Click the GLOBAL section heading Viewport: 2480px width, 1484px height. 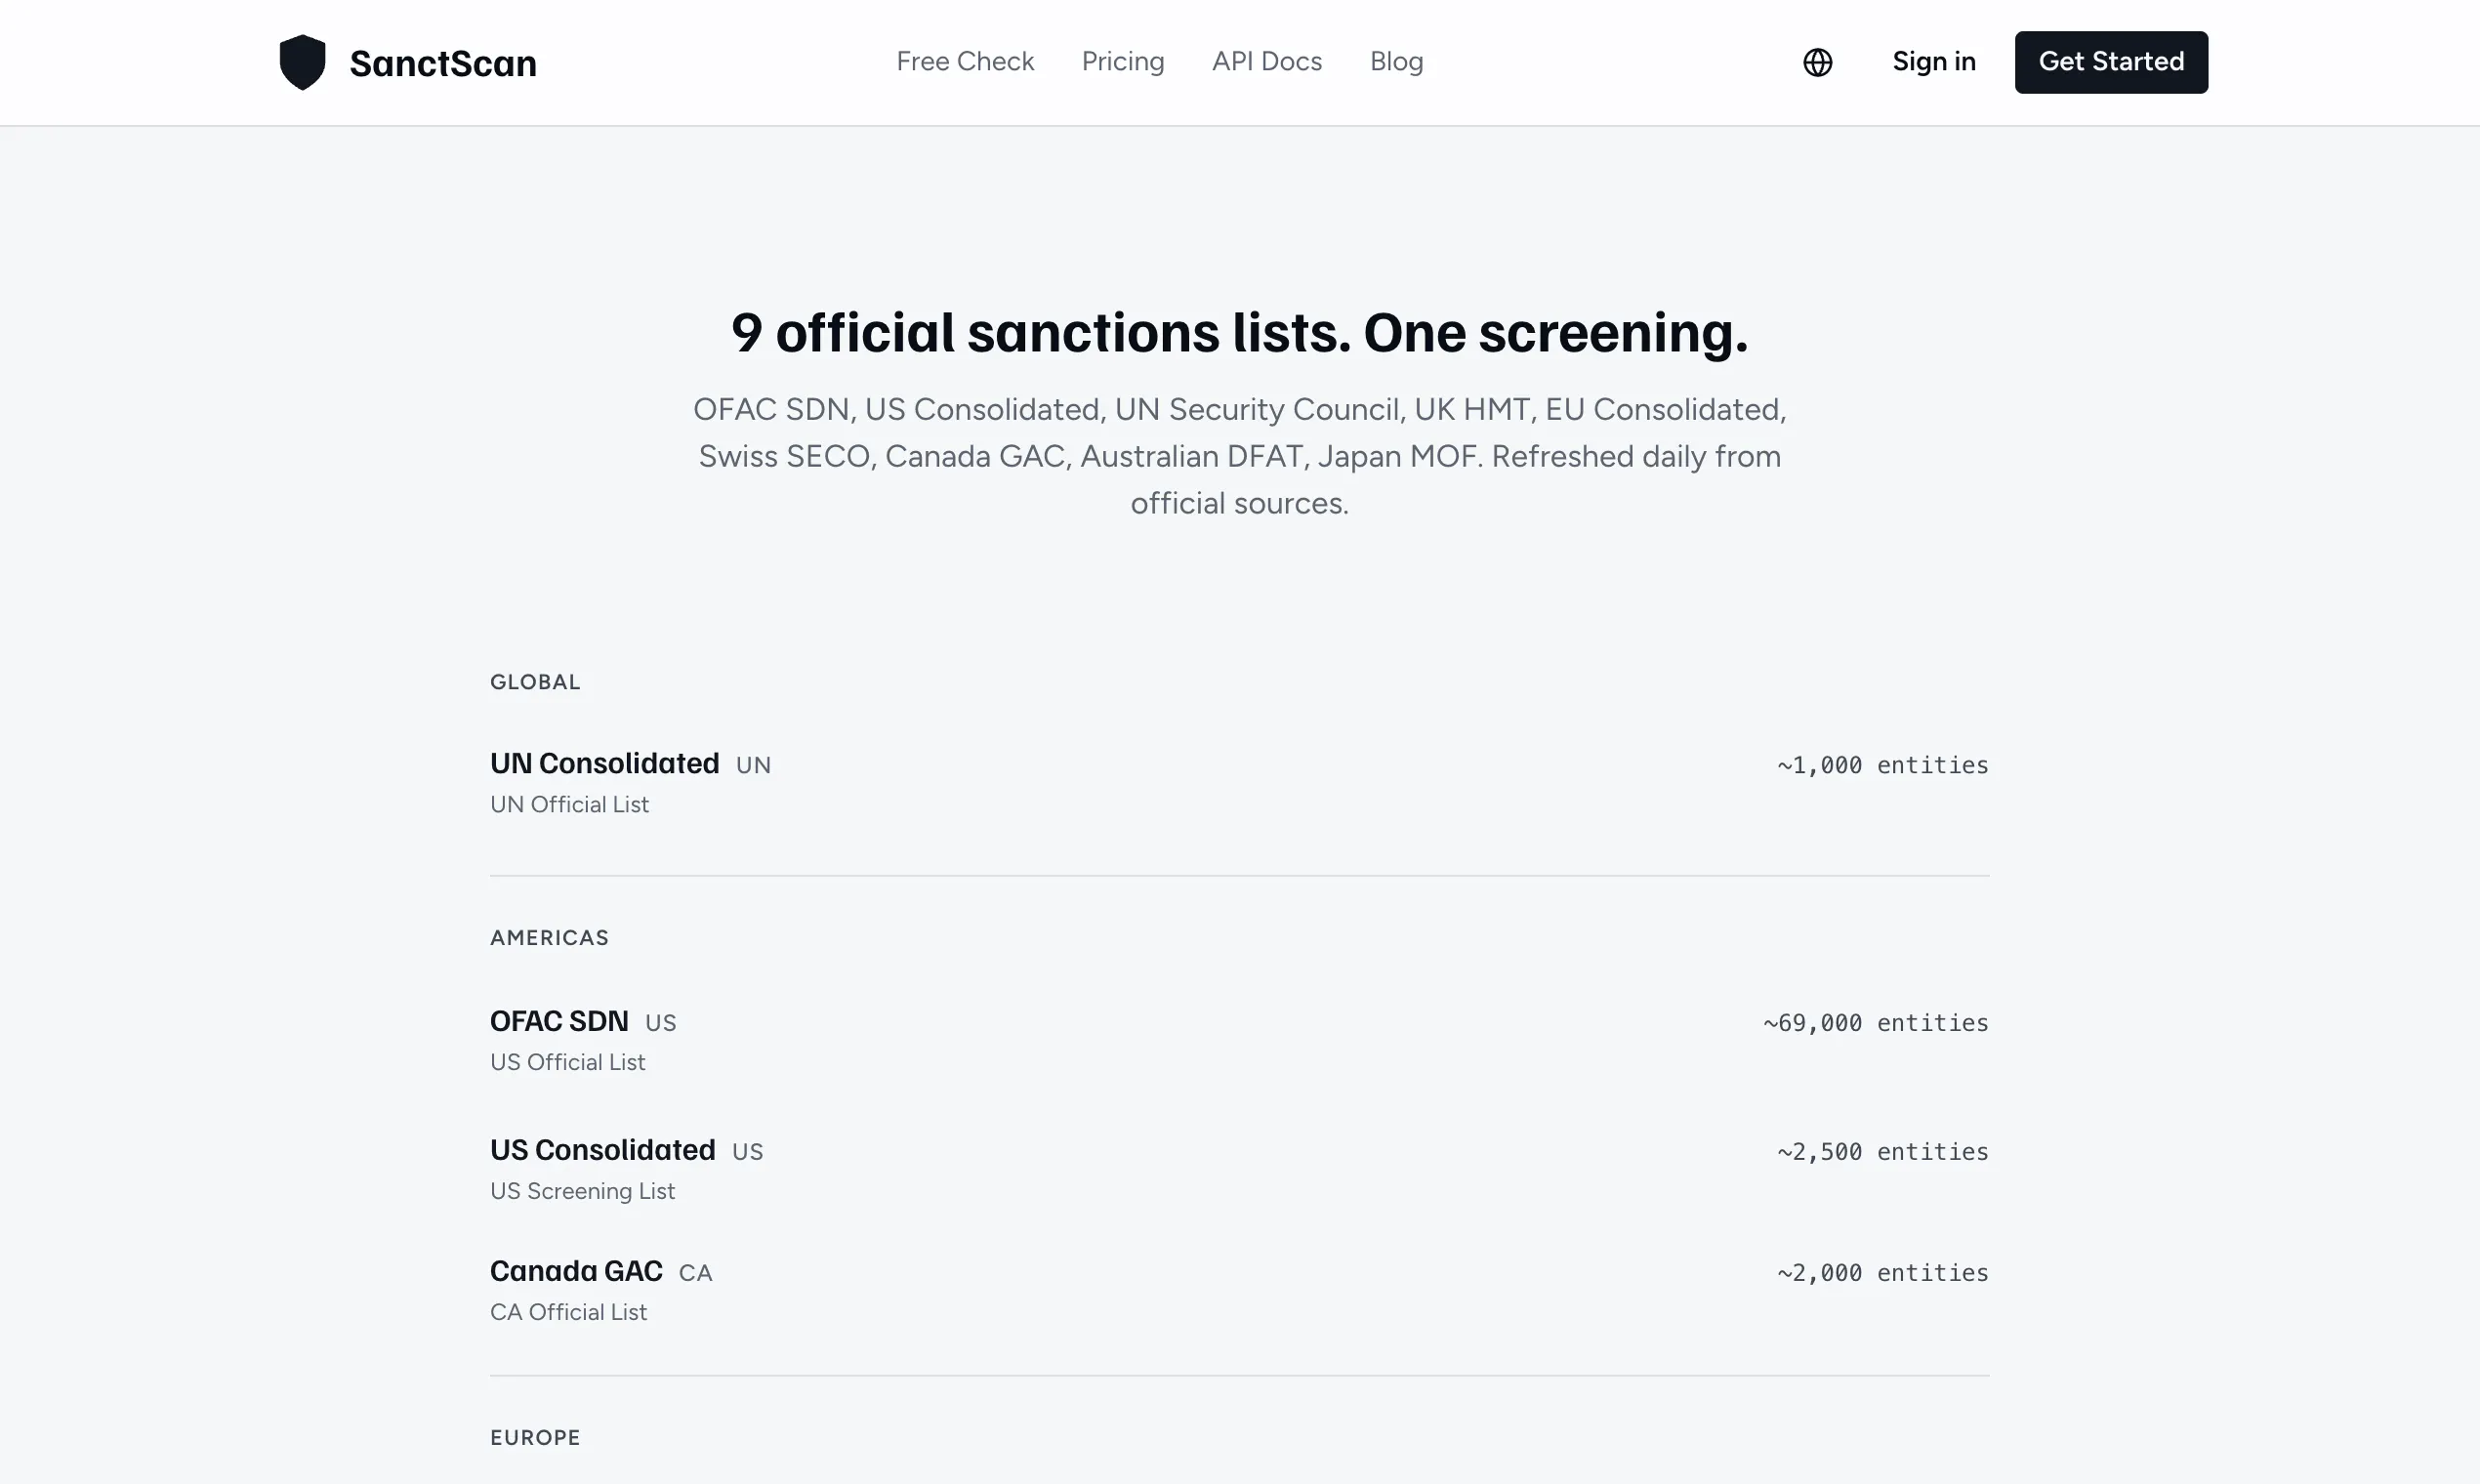coord(535,682)
